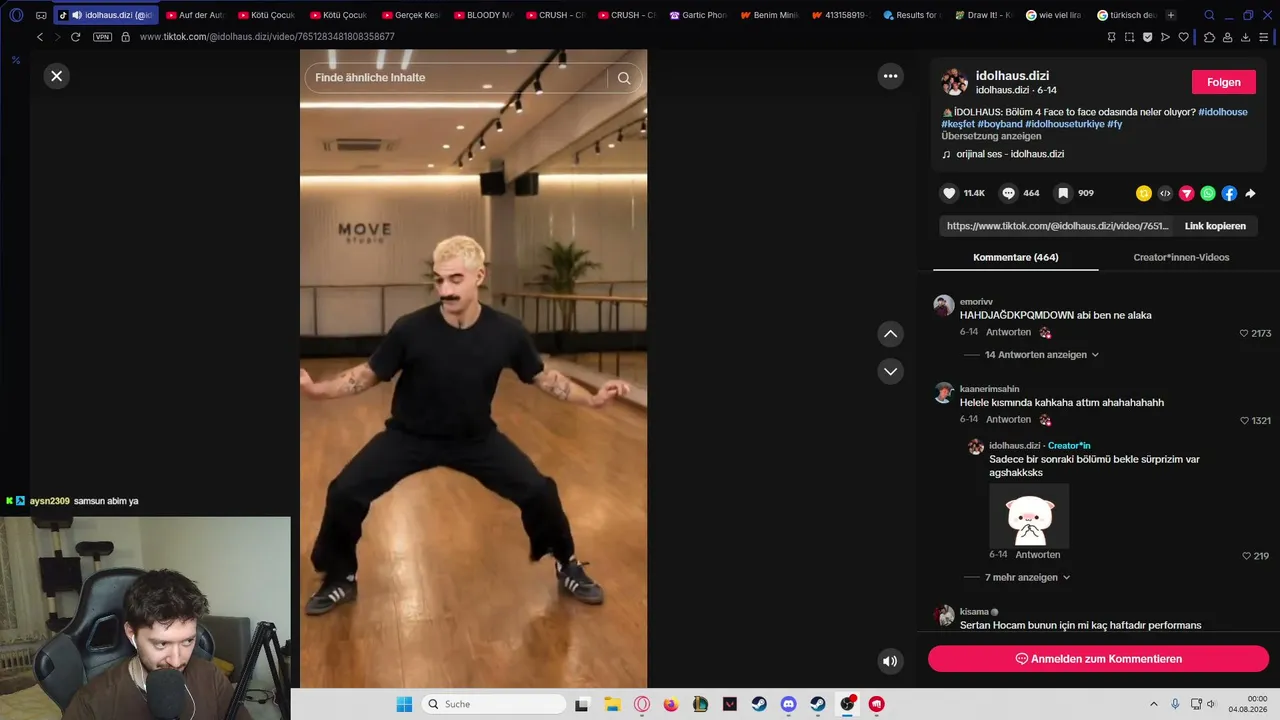The width and height of the screenshot is (1280, 720).
Task: Open the idolhaus.dizi profile avatar
Action: [955, 82]
